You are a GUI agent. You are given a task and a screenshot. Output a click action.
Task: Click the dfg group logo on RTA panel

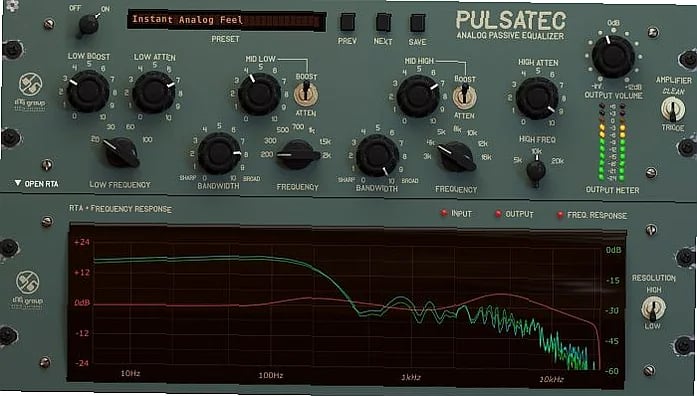(x=28, y=289)
